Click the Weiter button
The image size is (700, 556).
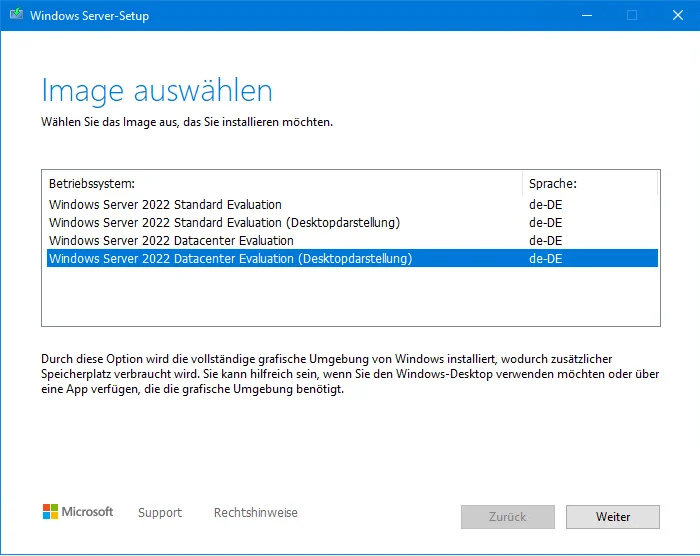coord(612,517)
